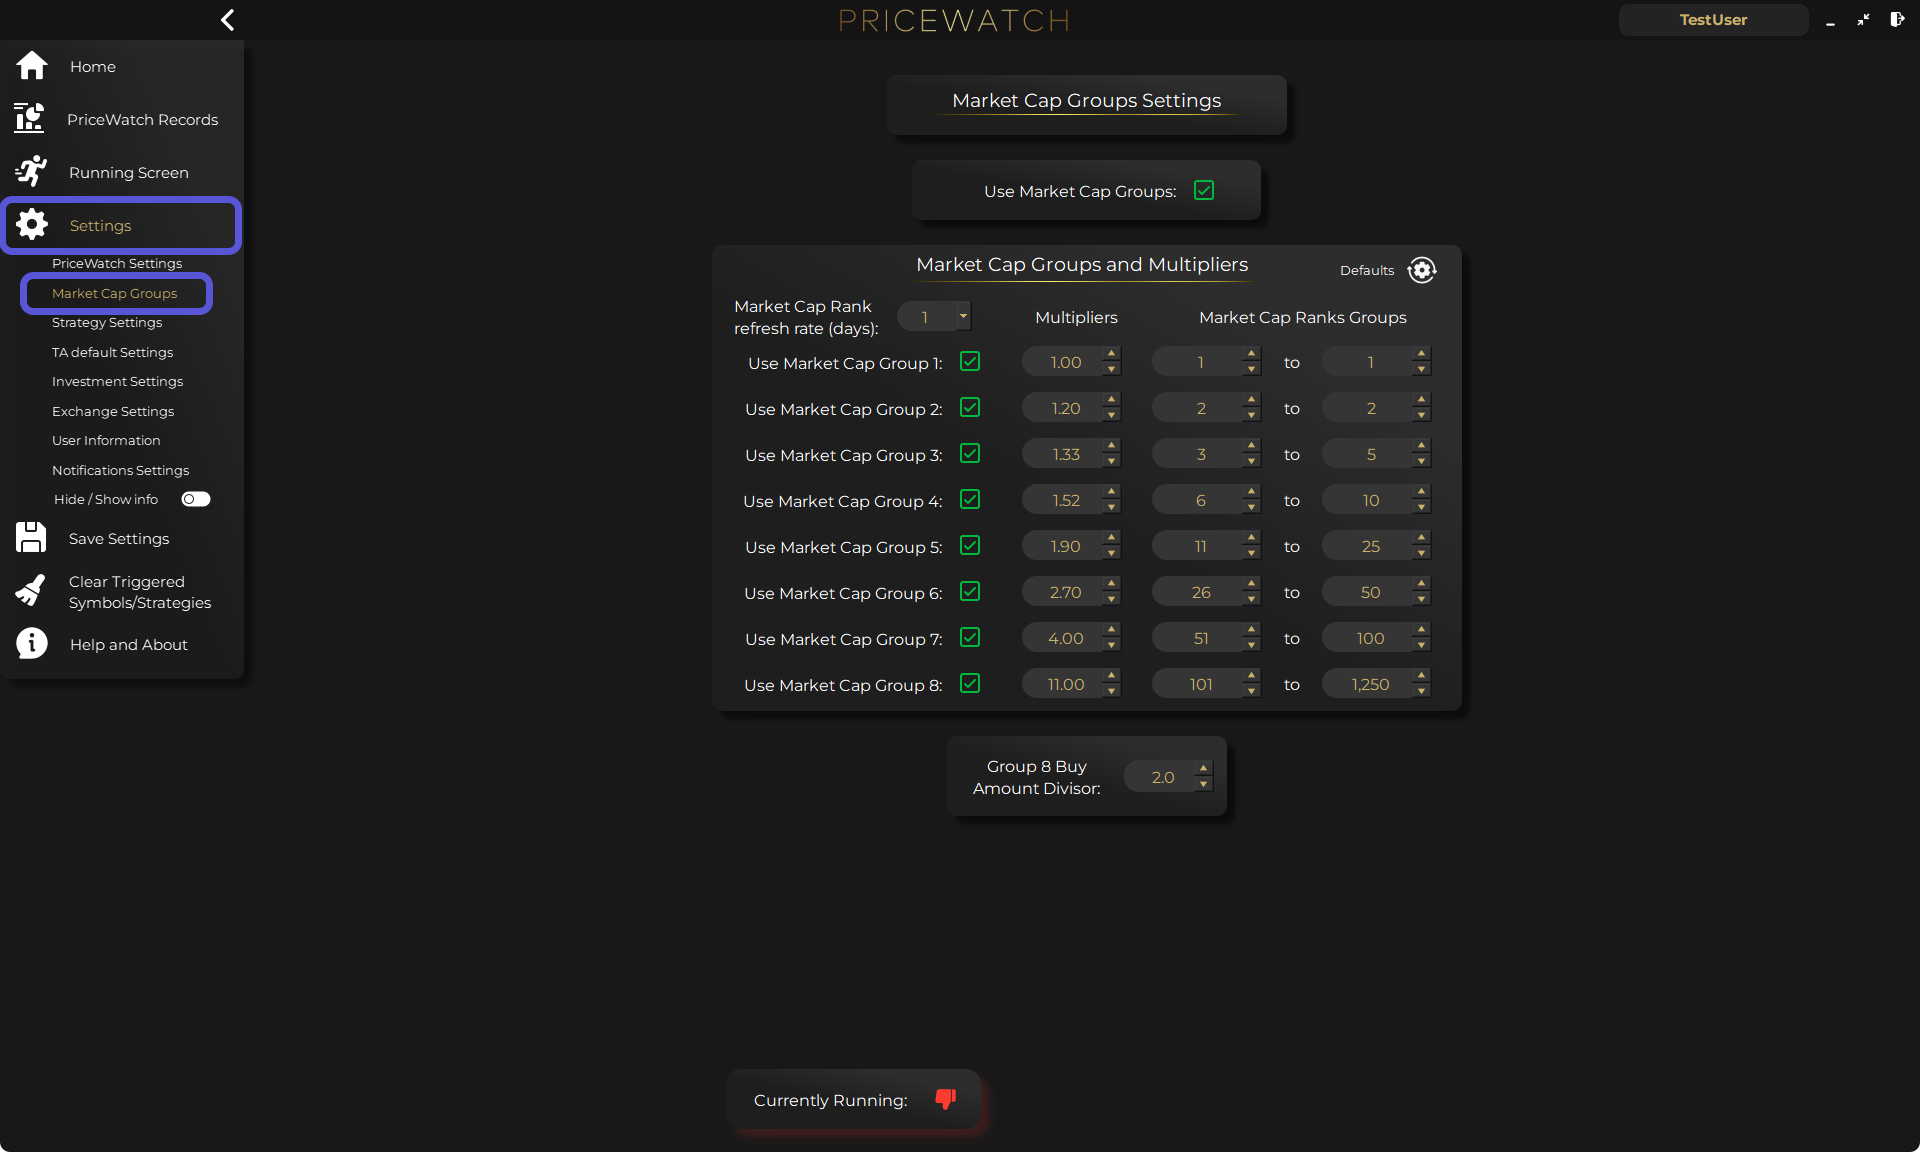Screen dimensions: 1920x1152
Task: Click Group 7 multiplier input field
Action: coord(1064,638)
